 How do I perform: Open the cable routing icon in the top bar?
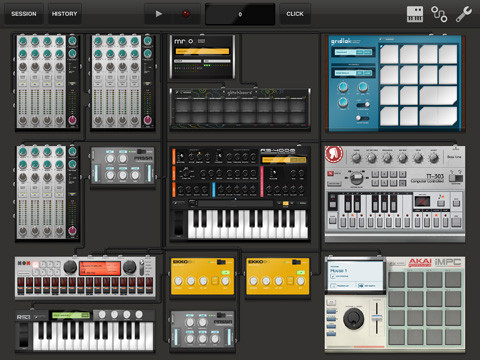tap(439, 14)
